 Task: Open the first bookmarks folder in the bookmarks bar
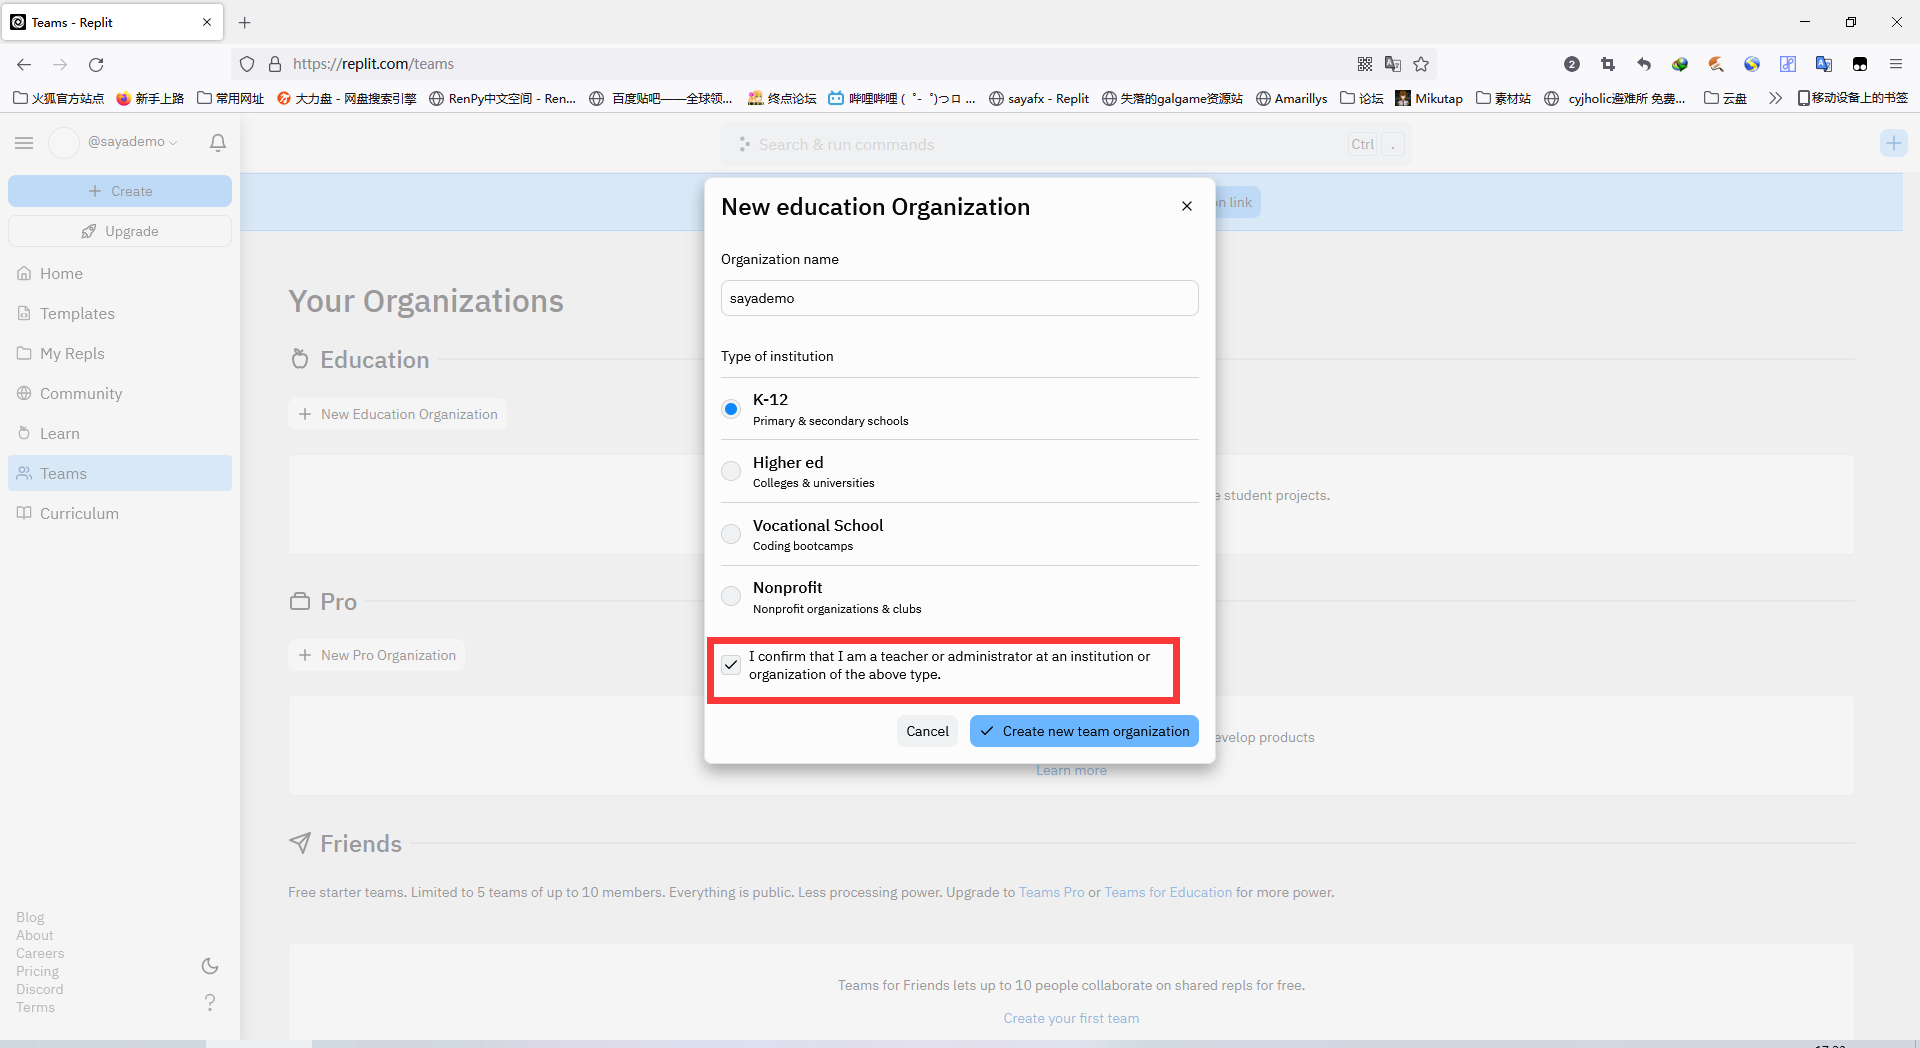[58, 98]
